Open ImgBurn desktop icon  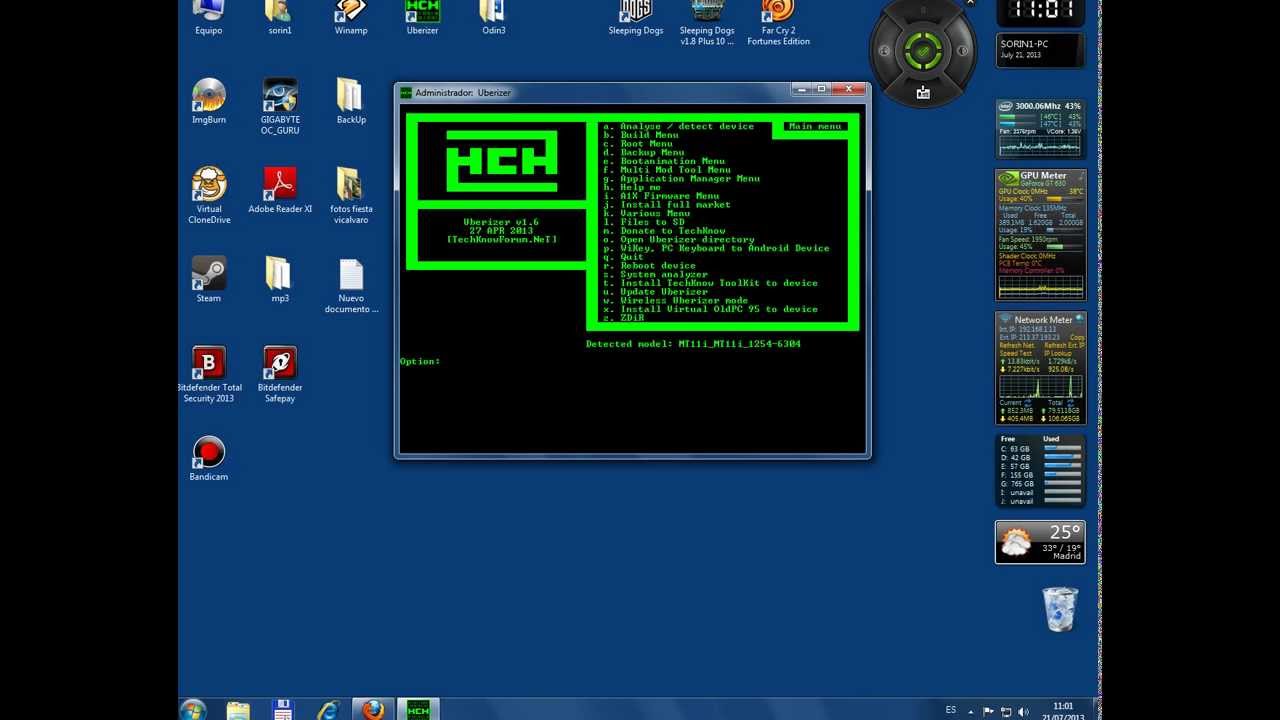209,101
